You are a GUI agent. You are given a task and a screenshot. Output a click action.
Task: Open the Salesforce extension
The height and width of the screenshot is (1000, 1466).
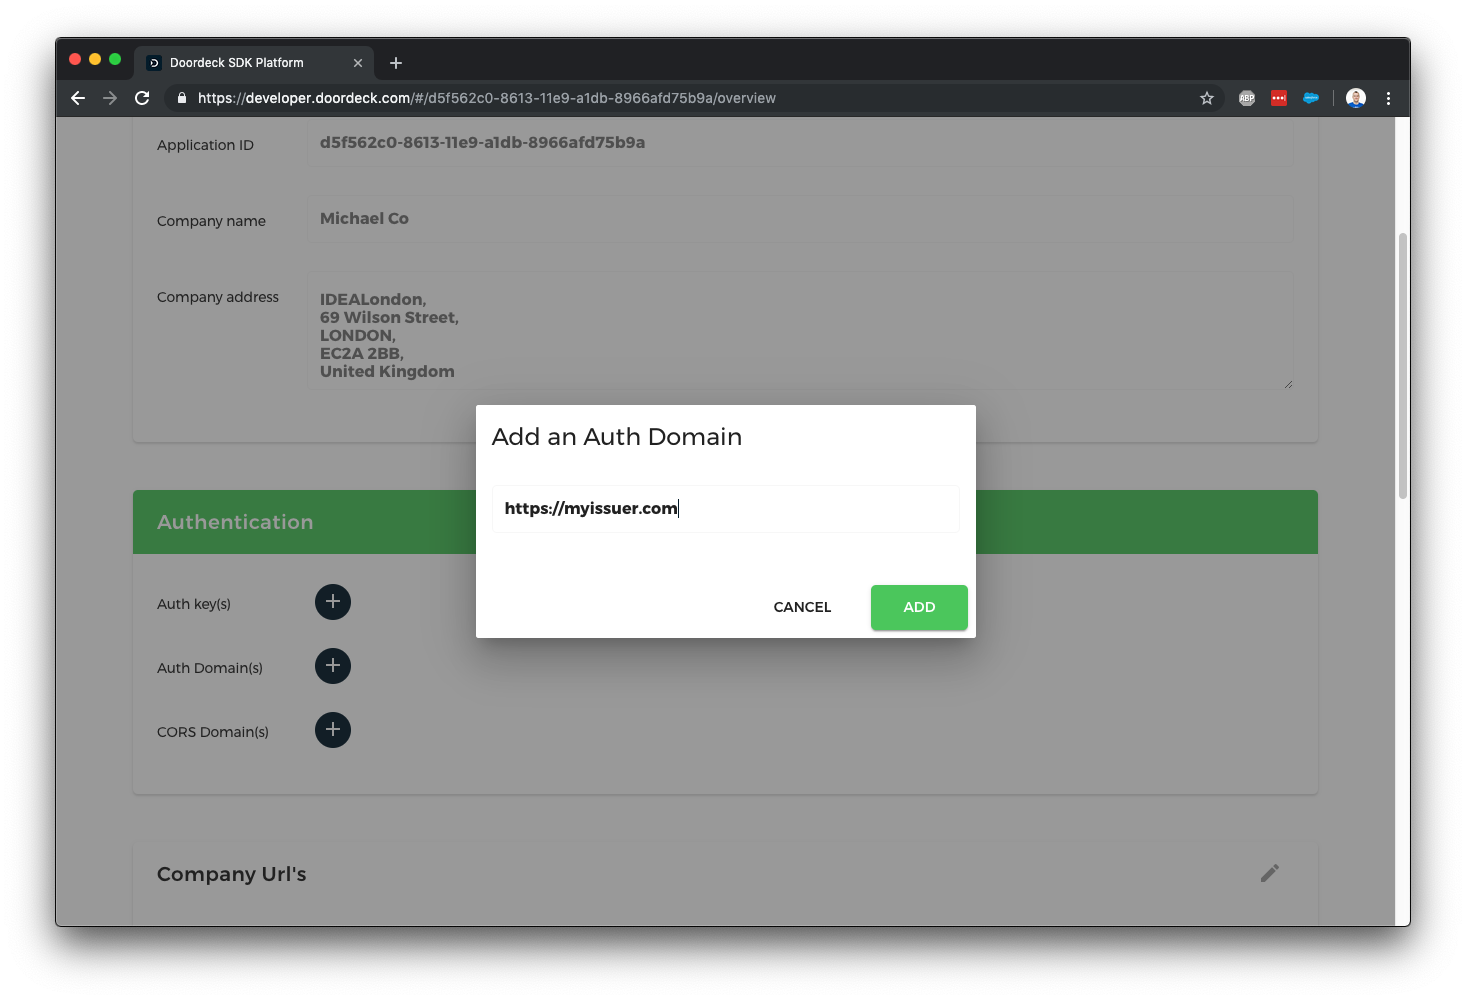click(1311, 98)
